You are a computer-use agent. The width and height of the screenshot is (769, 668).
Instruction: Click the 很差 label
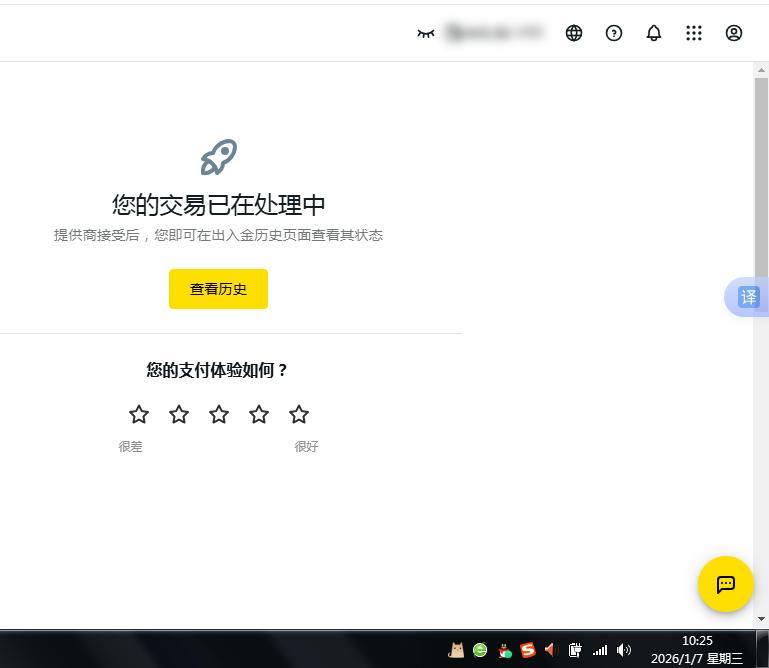pyautogui.click(x=130, y=446)
